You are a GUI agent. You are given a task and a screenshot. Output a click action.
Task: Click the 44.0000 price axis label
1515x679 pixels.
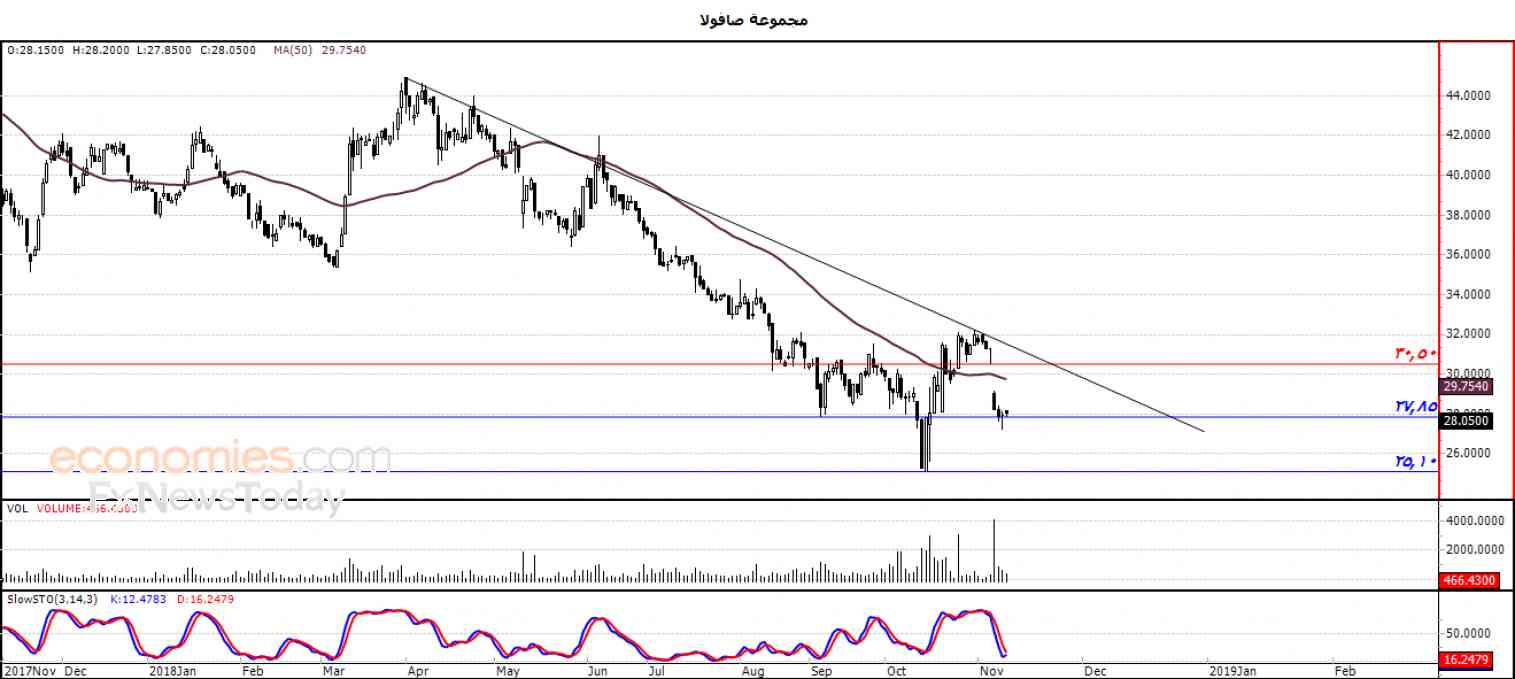(x=1468, y=95)
